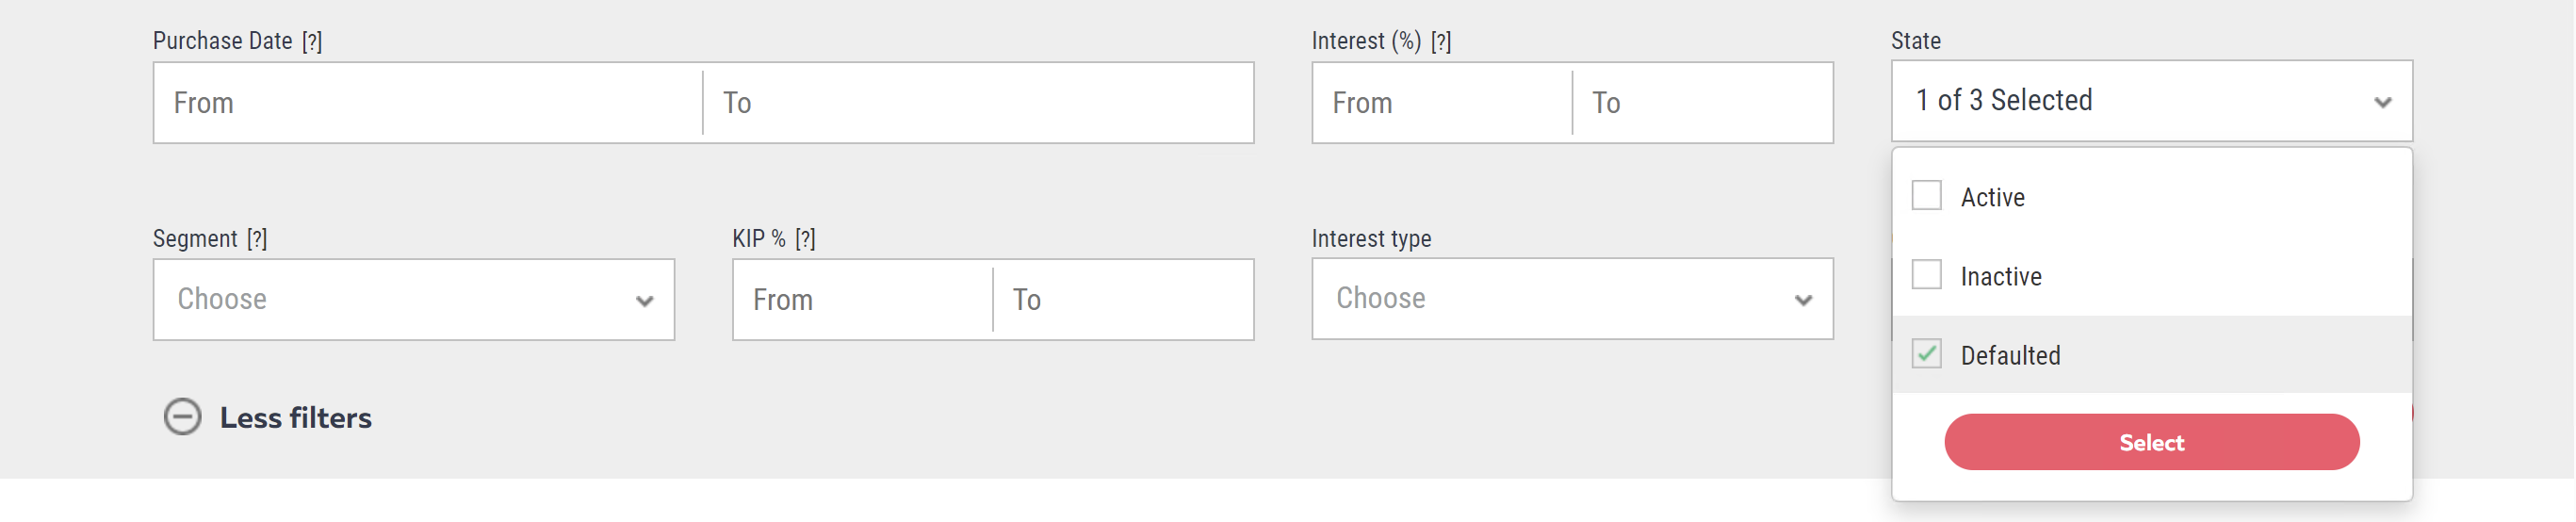Check the Active state checkbox
This screenshot has width=2576, height=522.
coord(1926,196)
